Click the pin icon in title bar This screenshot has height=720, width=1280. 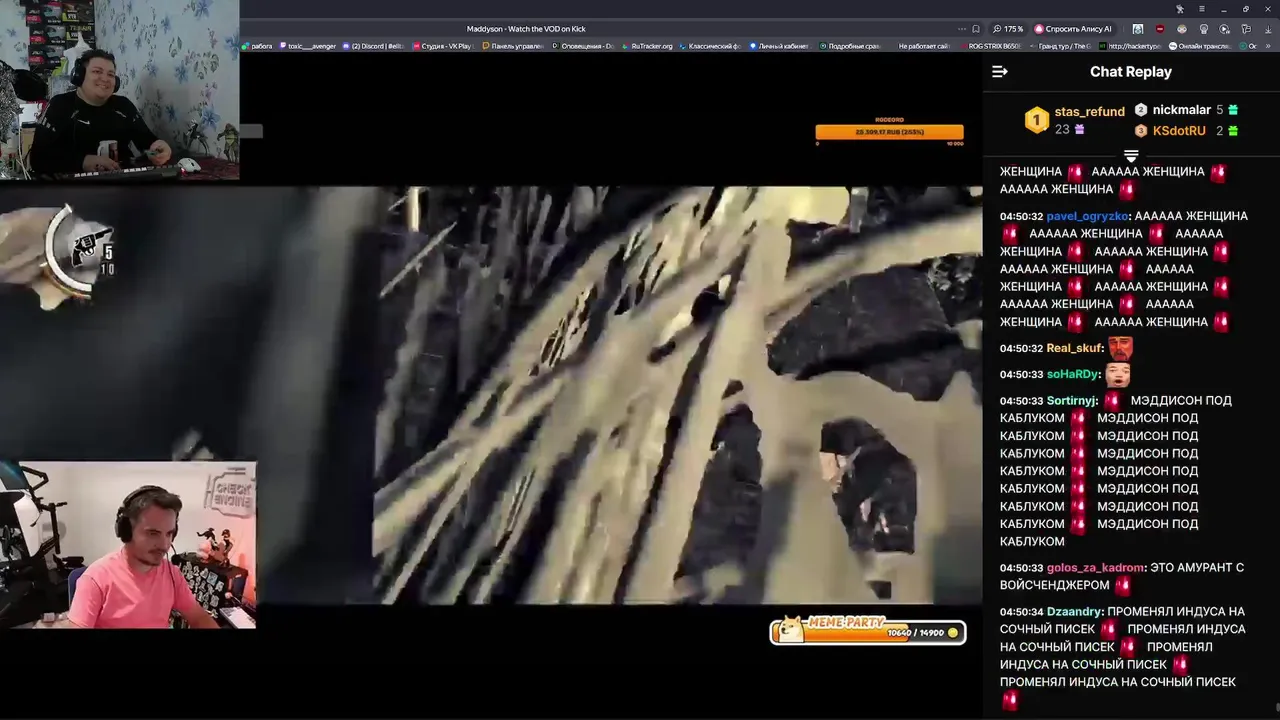[1180, 9]
